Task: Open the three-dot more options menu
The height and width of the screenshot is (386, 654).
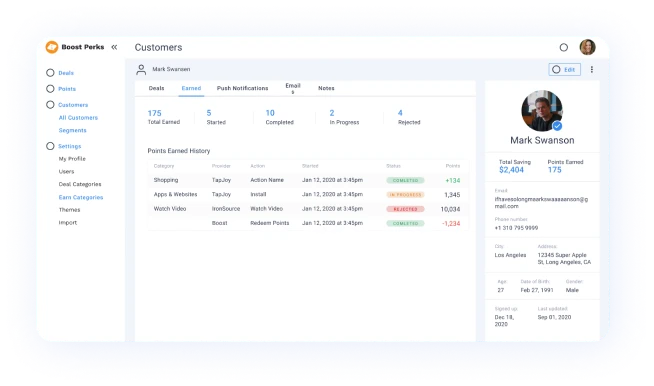Action: pyautogui.click(x=591, y=70)
